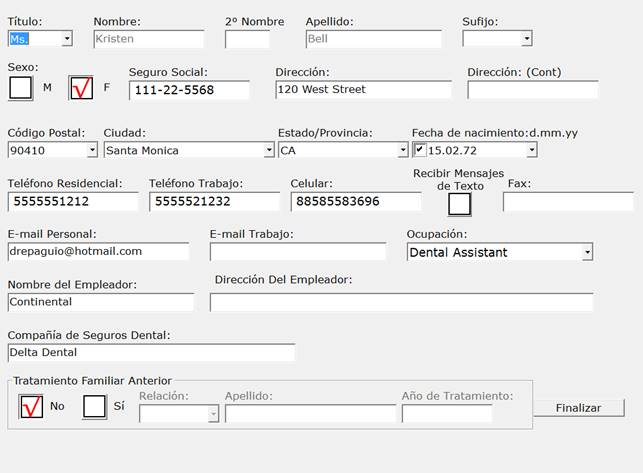Enable Recibir Mensajes de Texto checkbox
The width and height of the screenshot is (643, 473).
(x=459, y=204)
